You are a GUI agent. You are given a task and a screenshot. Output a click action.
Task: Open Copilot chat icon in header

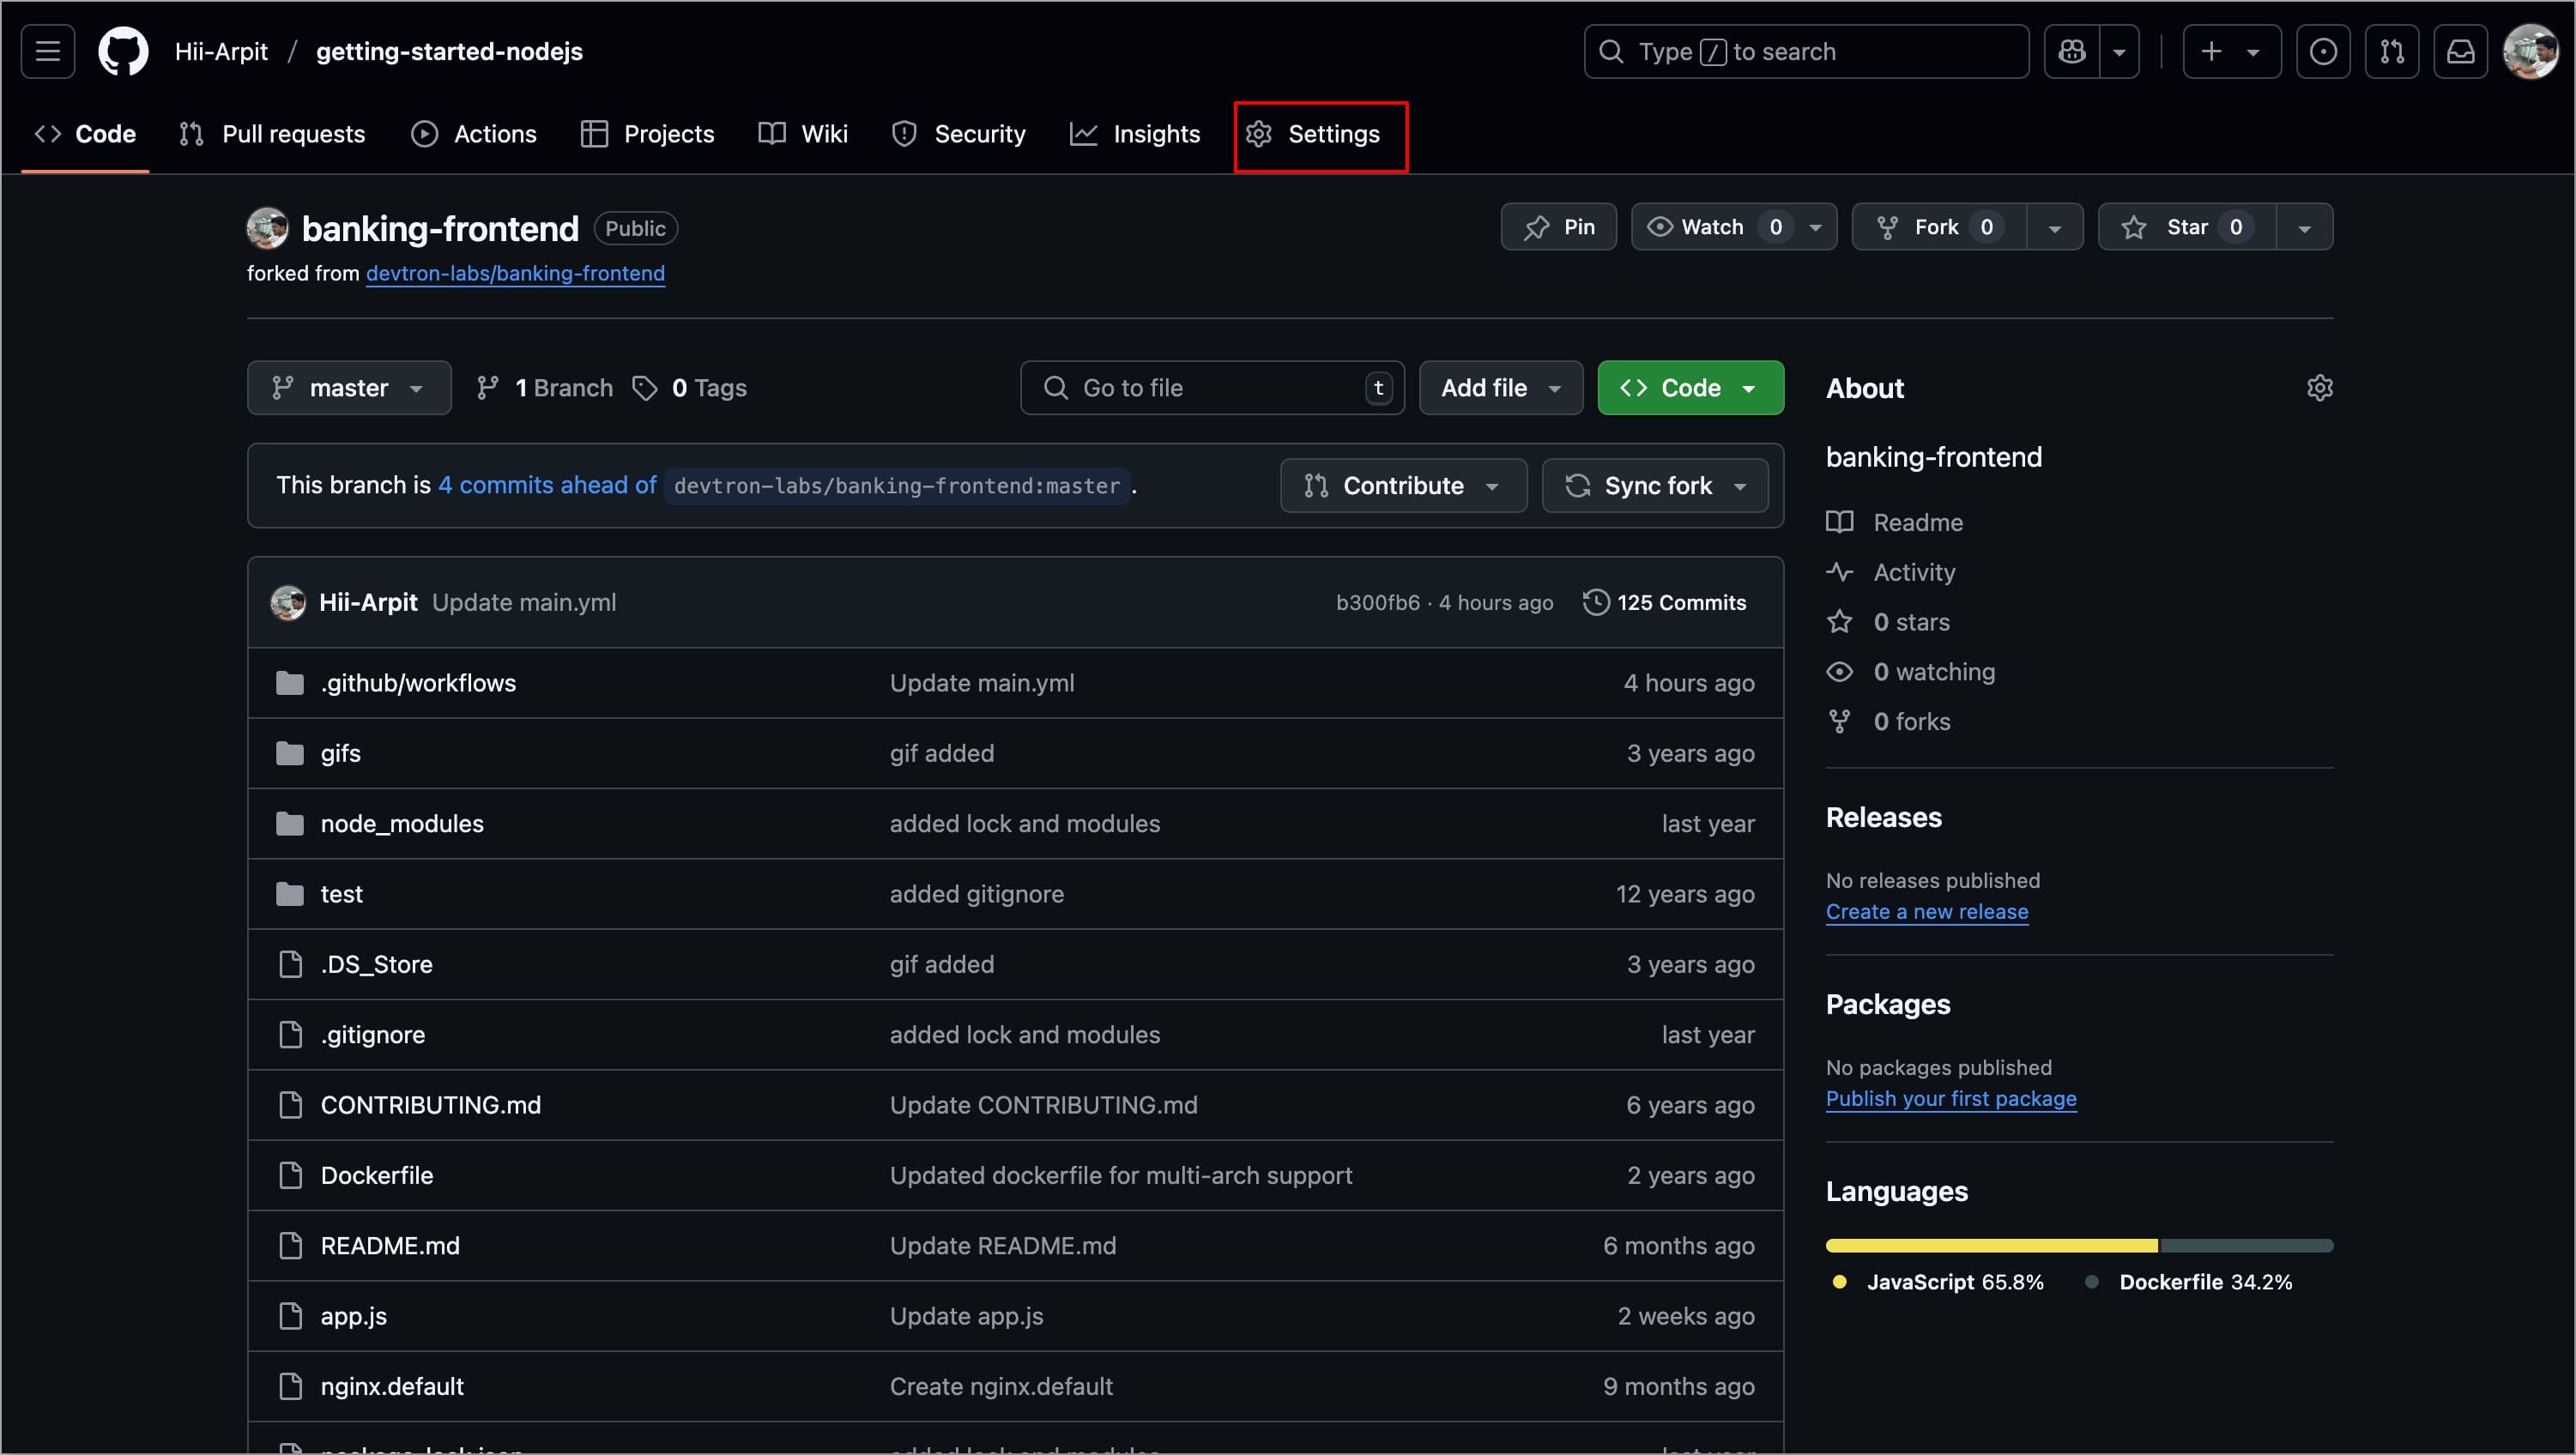point(2071,51)
